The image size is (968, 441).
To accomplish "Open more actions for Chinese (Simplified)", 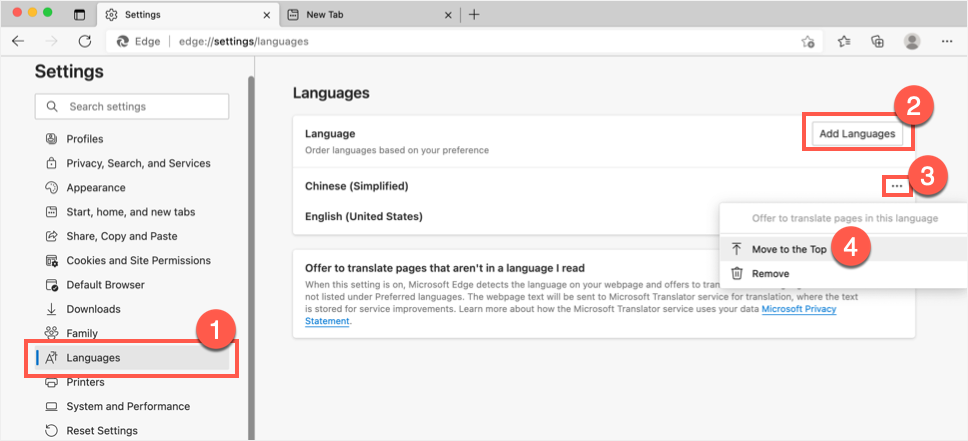I will 897,186.
